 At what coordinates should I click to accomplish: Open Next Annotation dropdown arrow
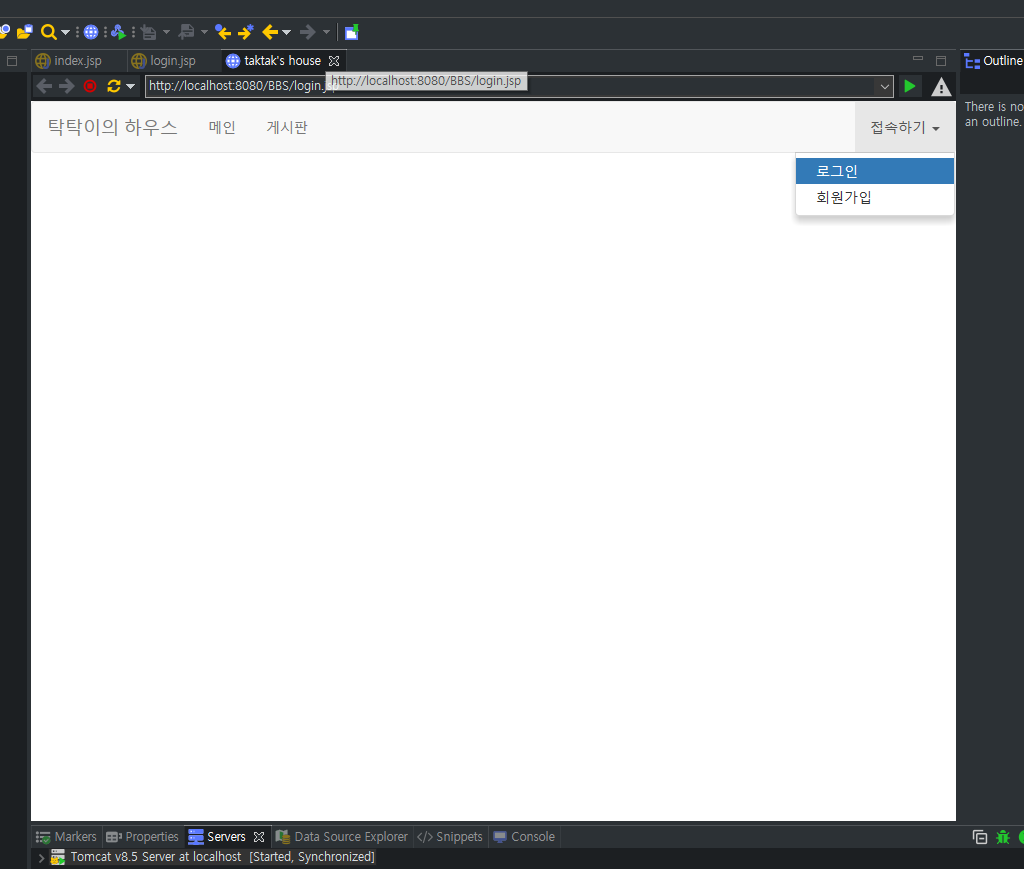coord(167,32)
